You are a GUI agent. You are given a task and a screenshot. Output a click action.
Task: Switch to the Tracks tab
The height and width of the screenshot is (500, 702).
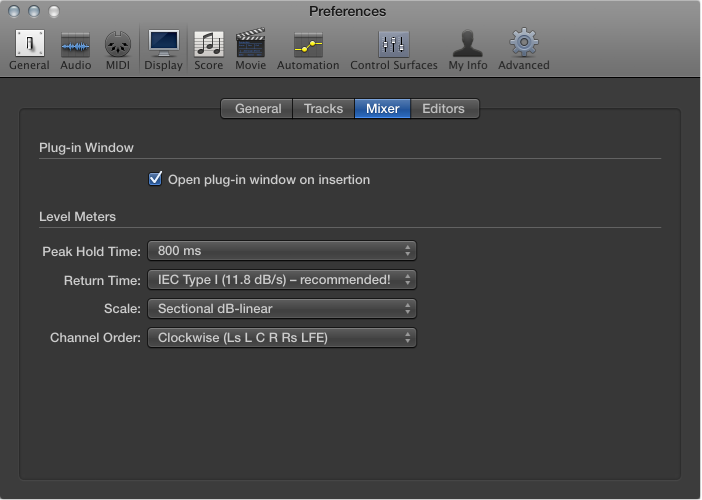point(323,109)
